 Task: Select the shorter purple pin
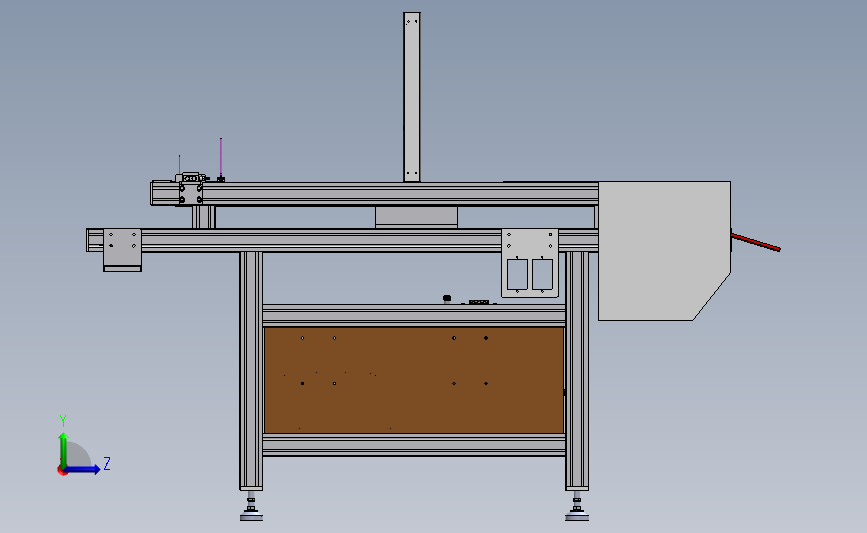[x=179, y=165]
